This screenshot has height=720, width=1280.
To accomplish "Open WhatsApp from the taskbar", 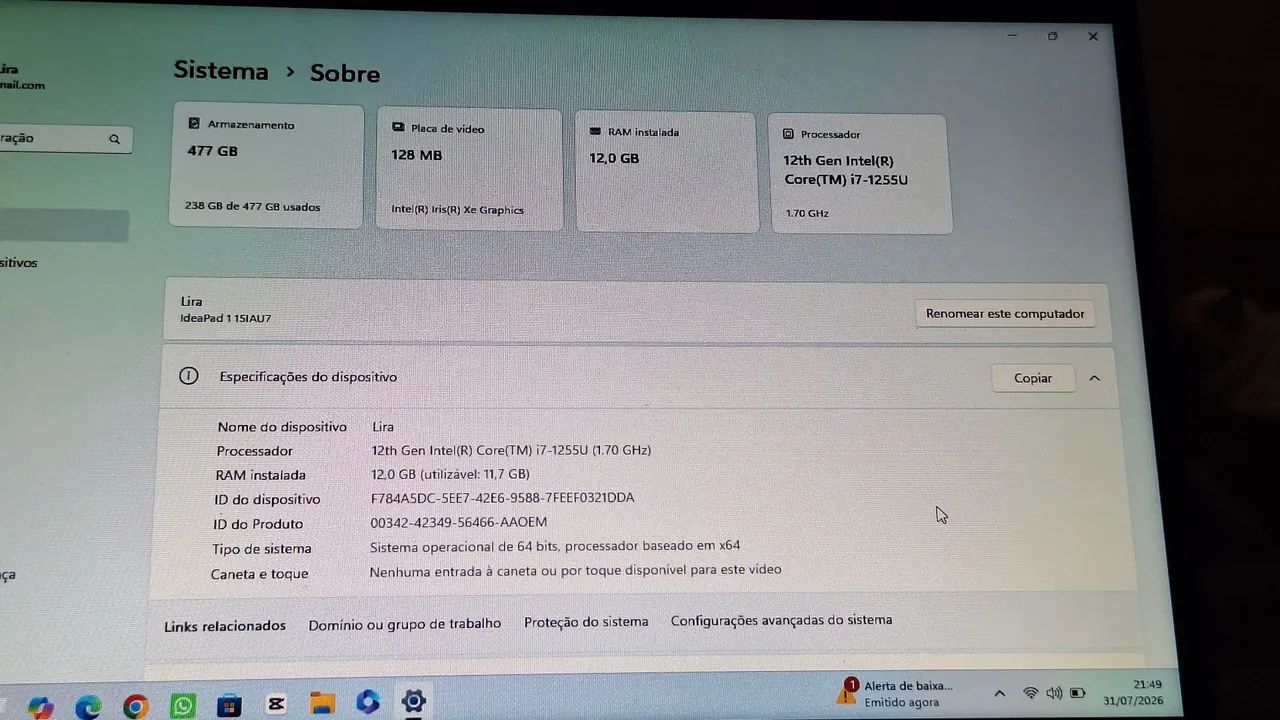I will 183,706.
